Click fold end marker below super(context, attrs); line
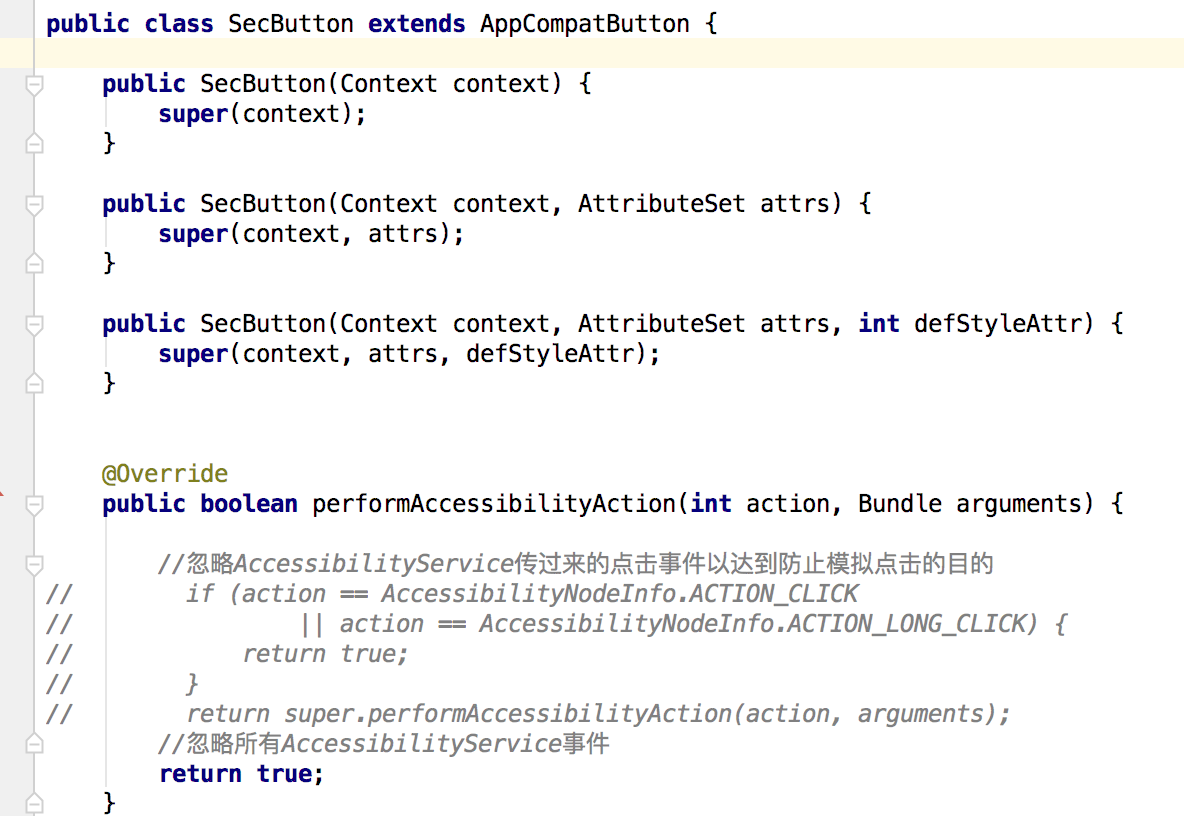The image size is (1184, 816). [x=34, y=264]
